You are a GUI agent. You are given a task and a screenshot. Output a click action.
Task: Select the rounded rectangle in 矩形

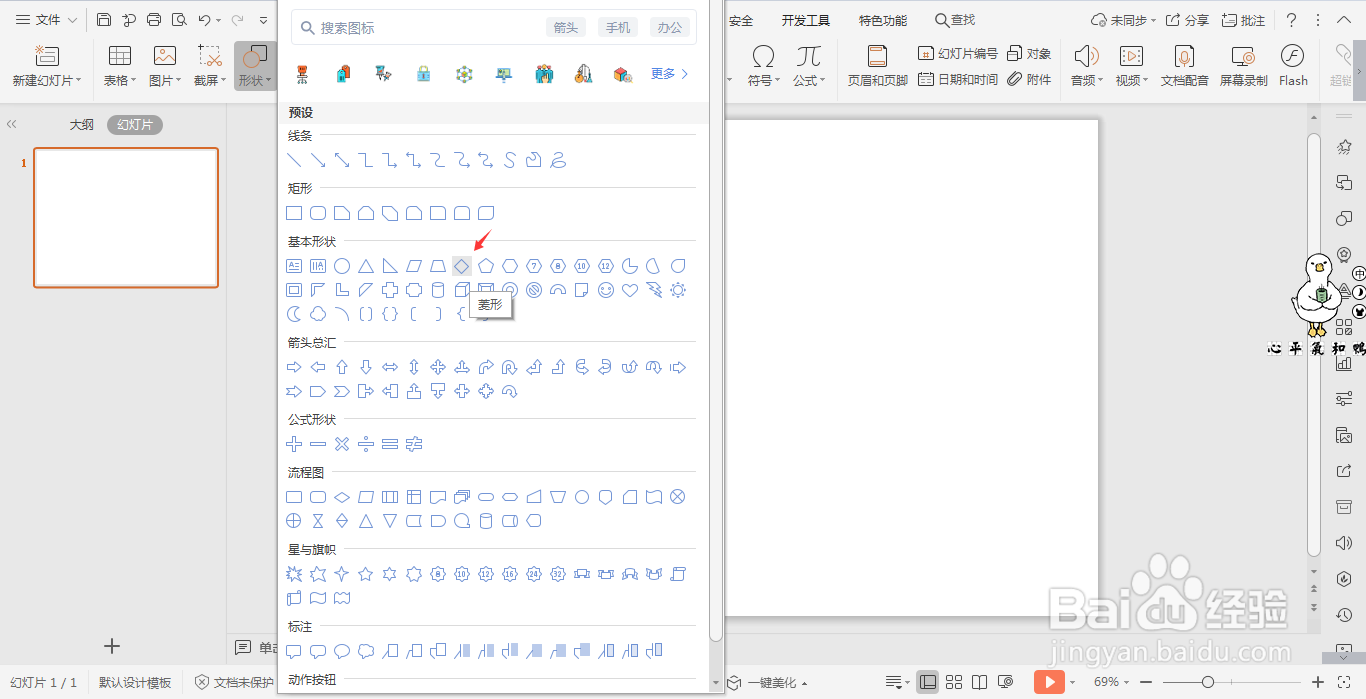(318, 213)
